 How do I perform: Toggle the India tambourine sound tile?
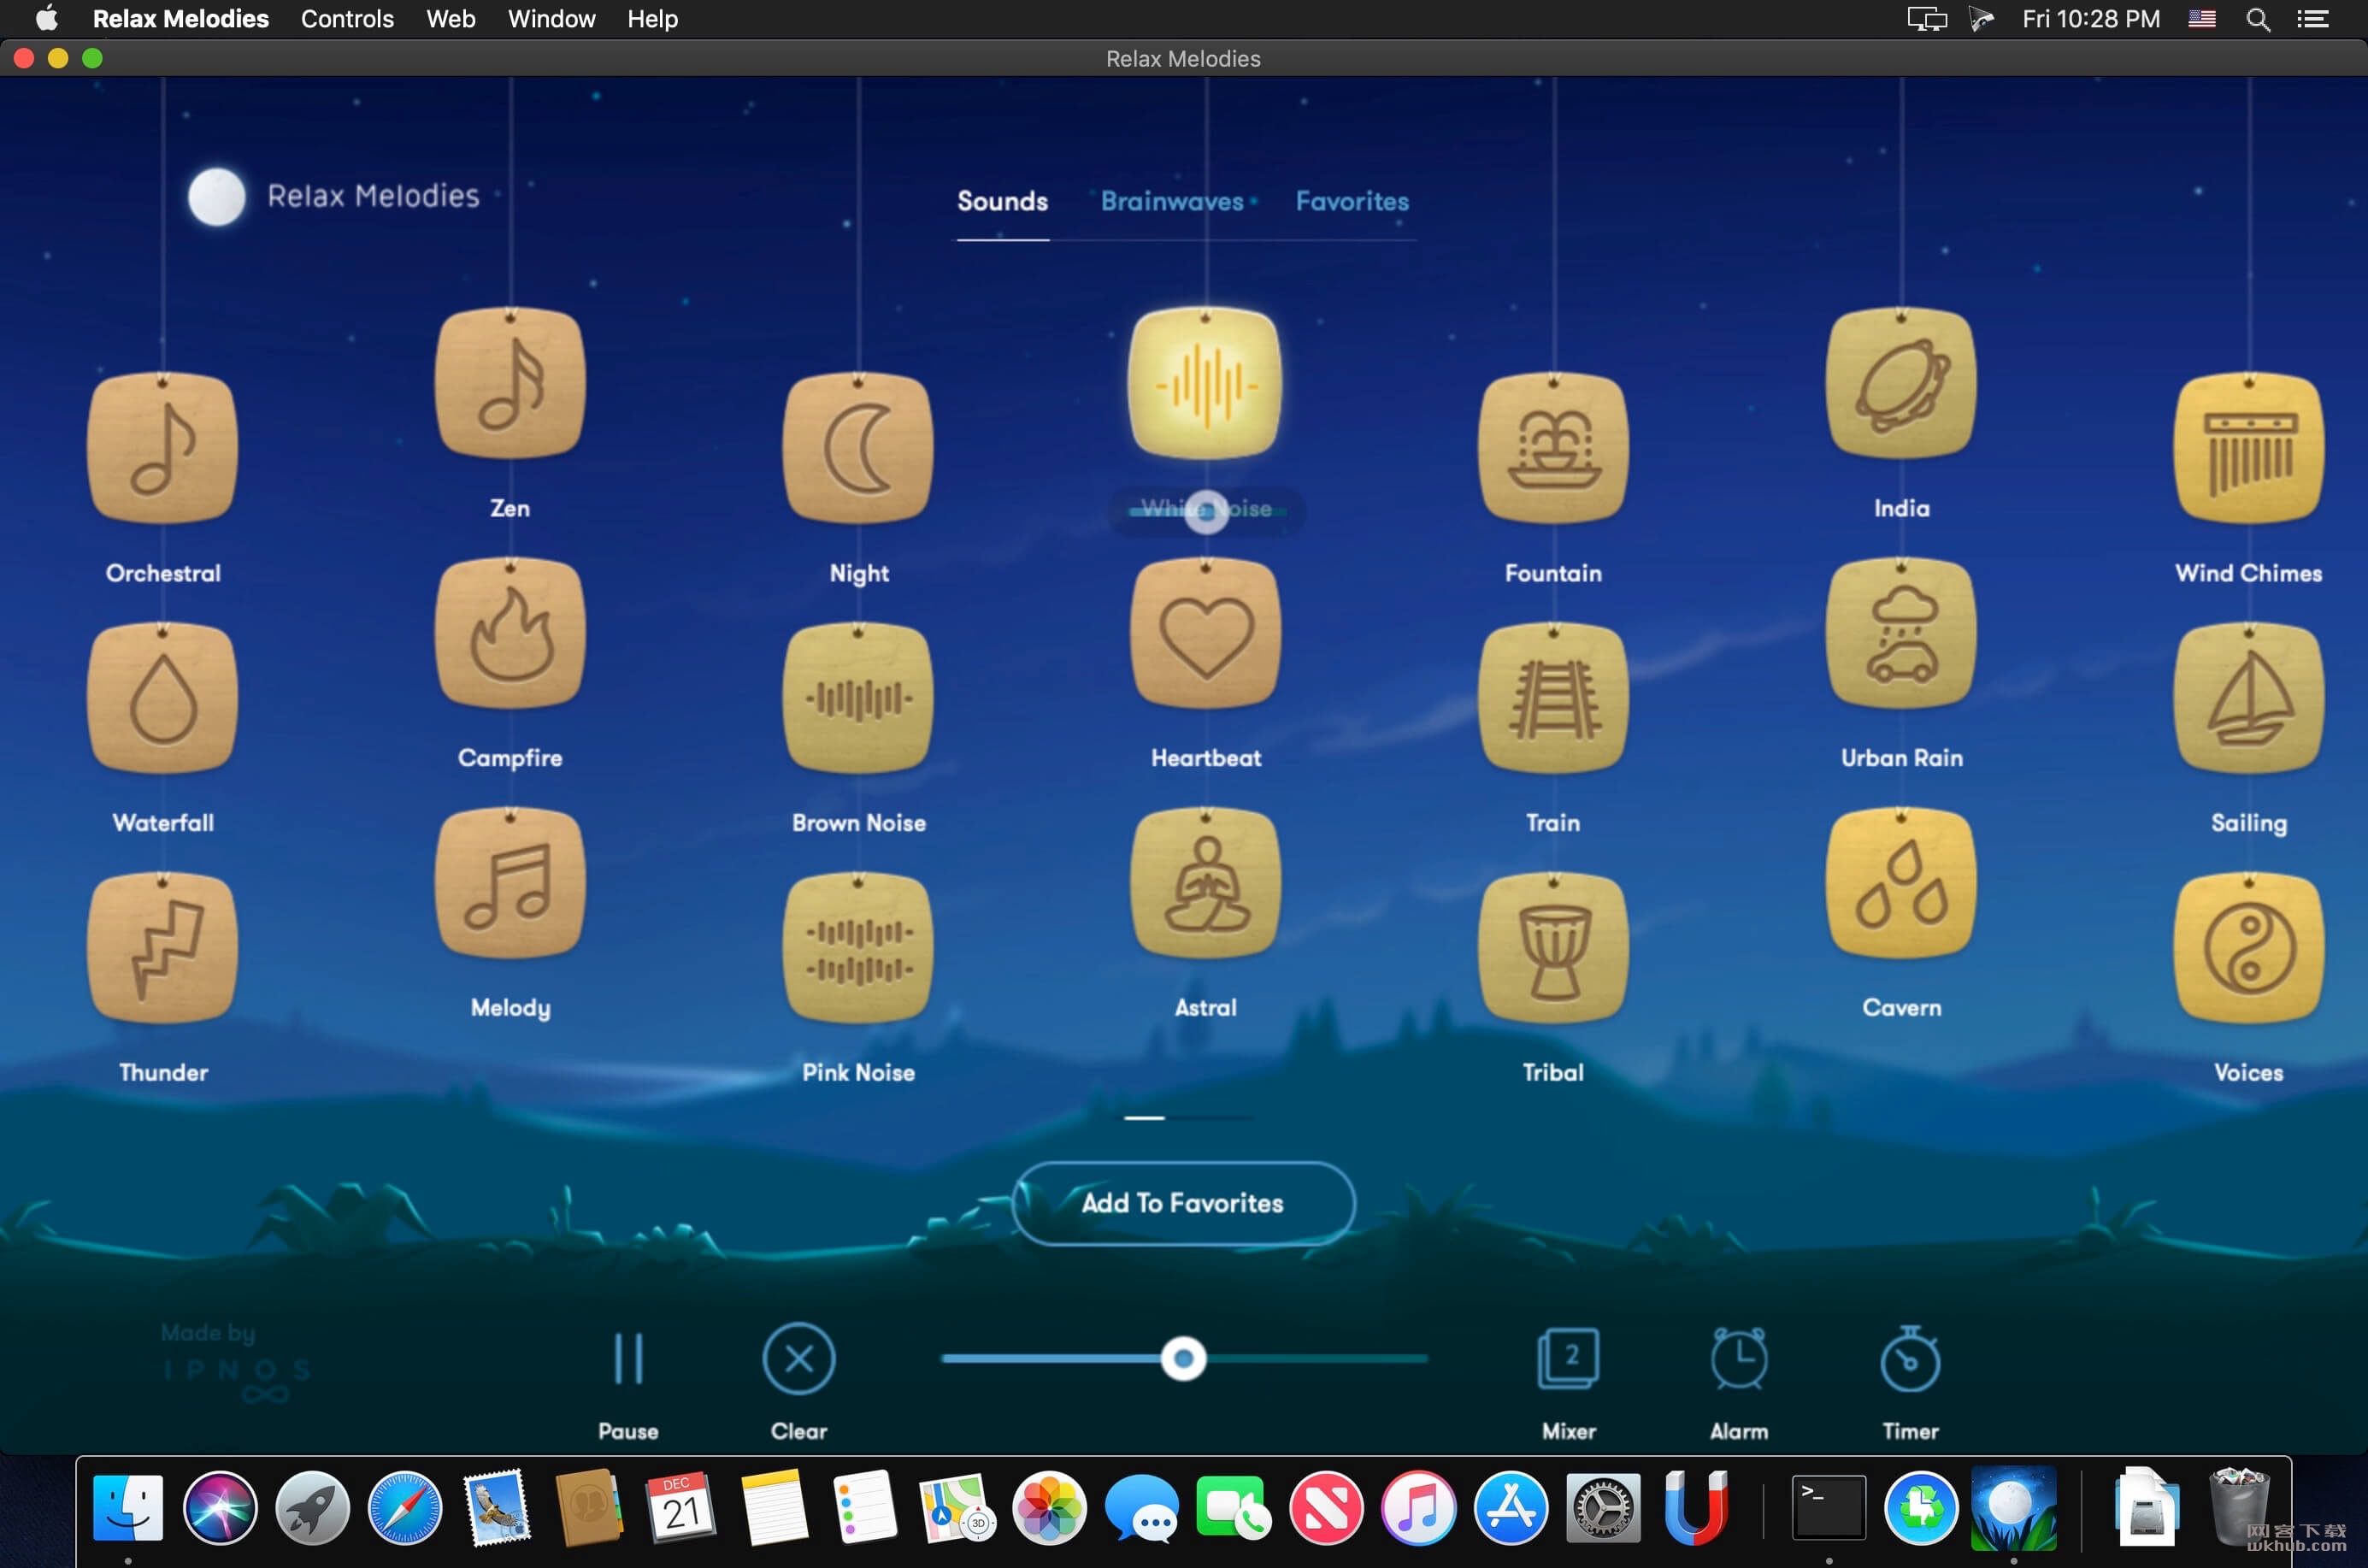[1901, 383]
